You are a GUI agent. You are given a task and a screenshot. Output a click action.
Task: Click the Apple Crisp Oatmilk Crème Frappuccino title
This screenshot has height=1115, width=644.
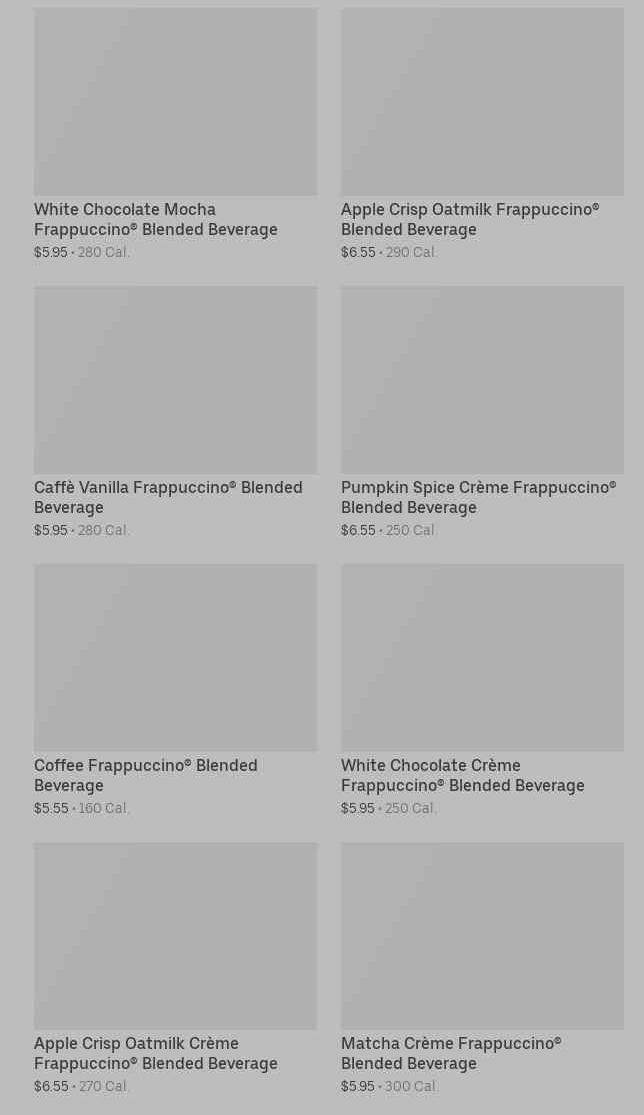coord(156,1053)
